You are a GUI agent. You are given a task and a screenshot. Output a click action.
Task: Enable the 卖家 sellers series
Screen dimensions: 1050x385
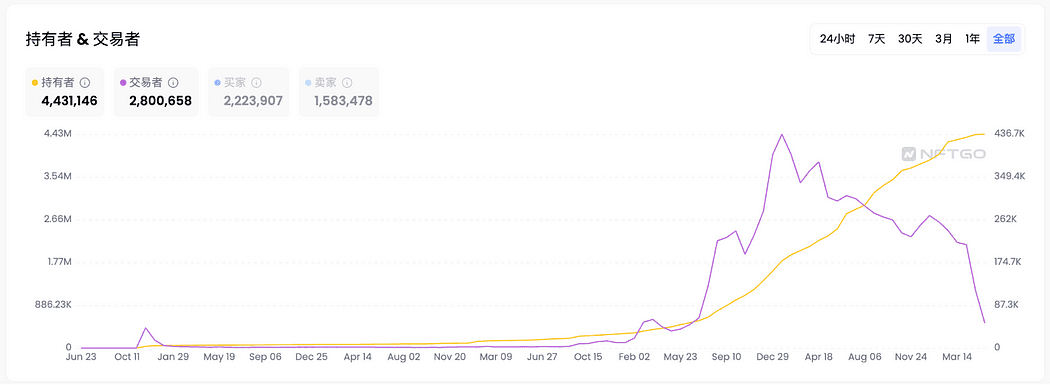339,92
